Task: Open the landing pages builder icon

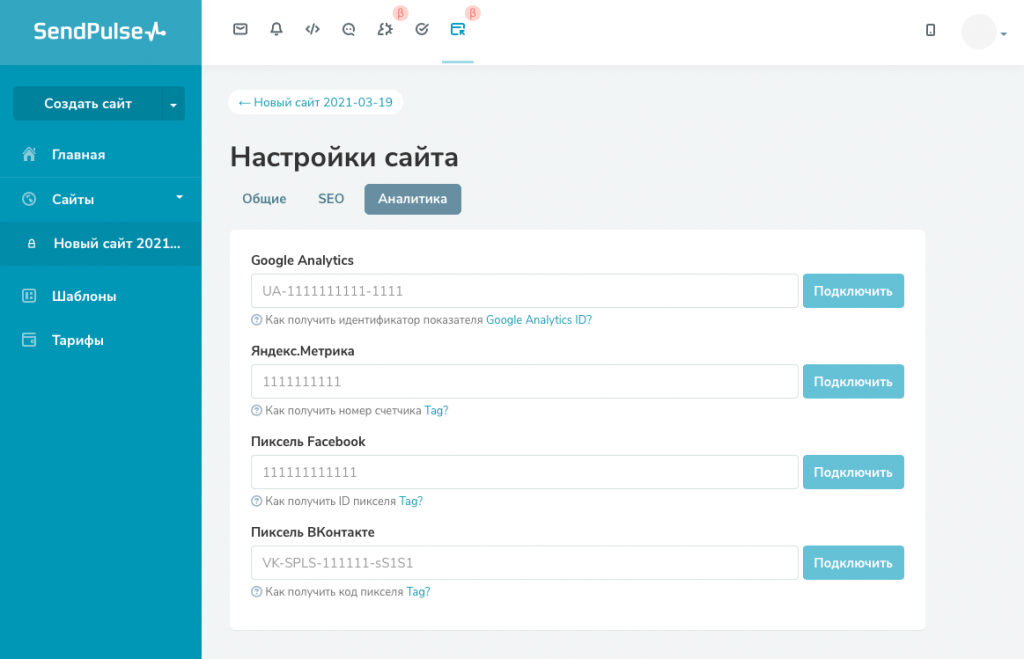Action: (458, 29)
